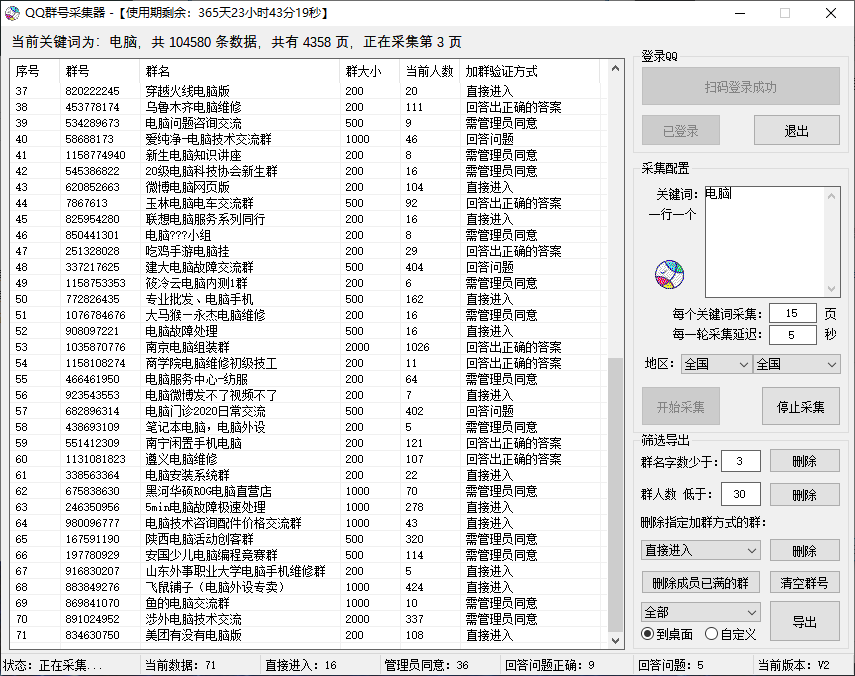Click the 加群验证方式 column header

pyautogui.click(x=529, y=71)
